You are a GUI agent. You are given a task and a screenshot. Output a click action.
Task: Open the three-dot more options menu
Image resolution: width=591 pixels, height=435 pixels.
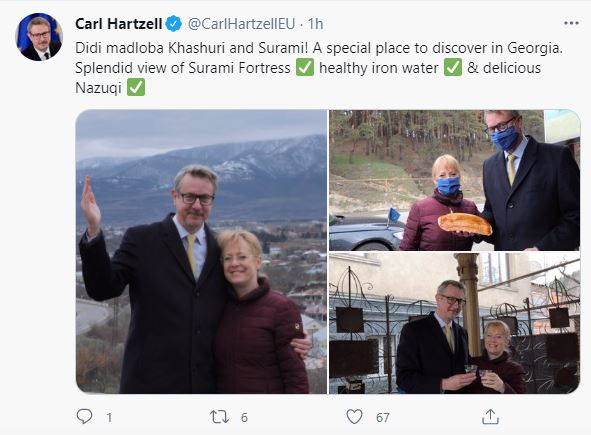(571, 23)
